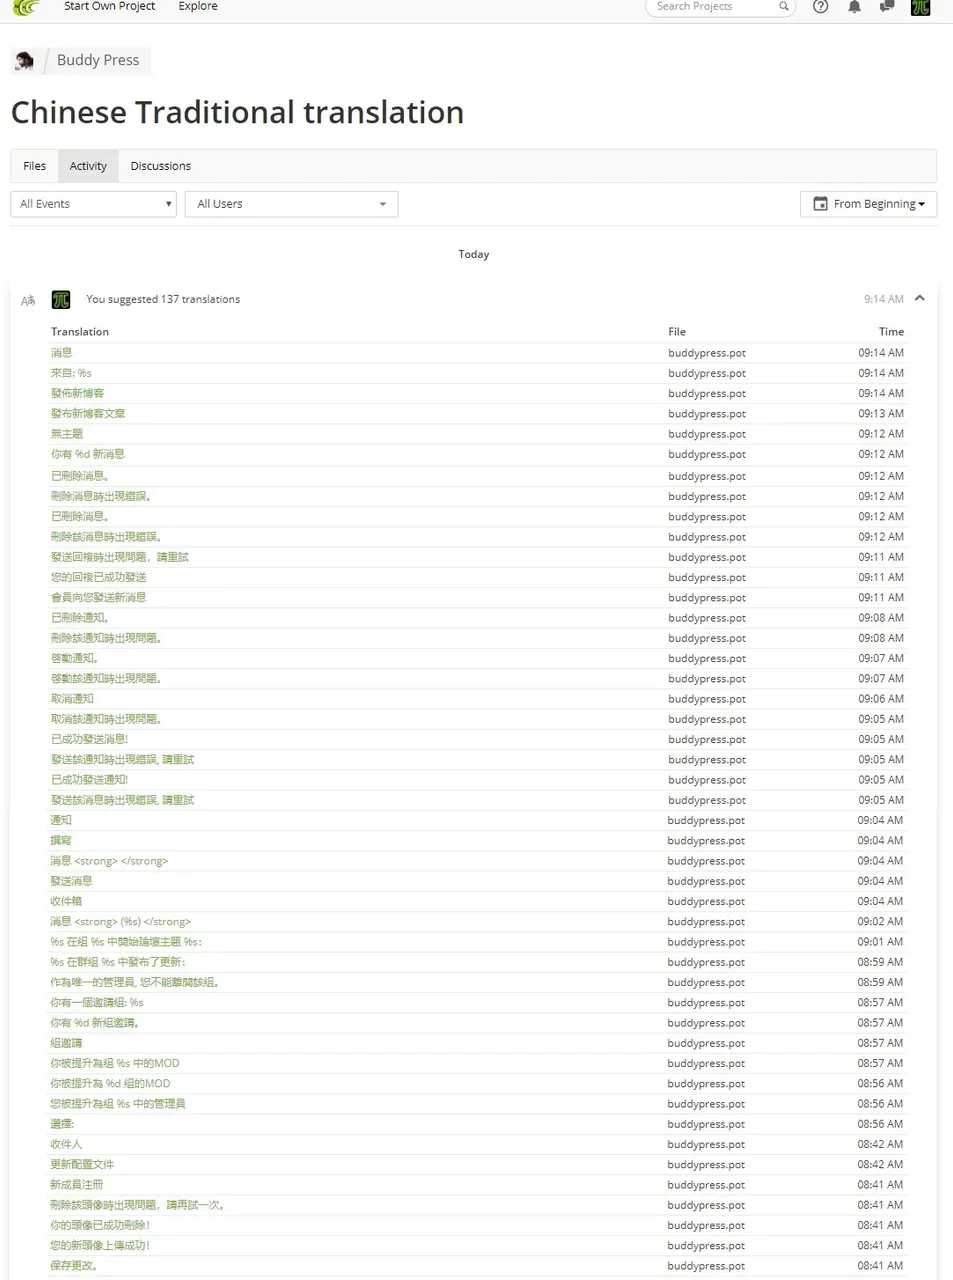
Task: Open the translation '啓動通知。'
Action: click(75, 658)
